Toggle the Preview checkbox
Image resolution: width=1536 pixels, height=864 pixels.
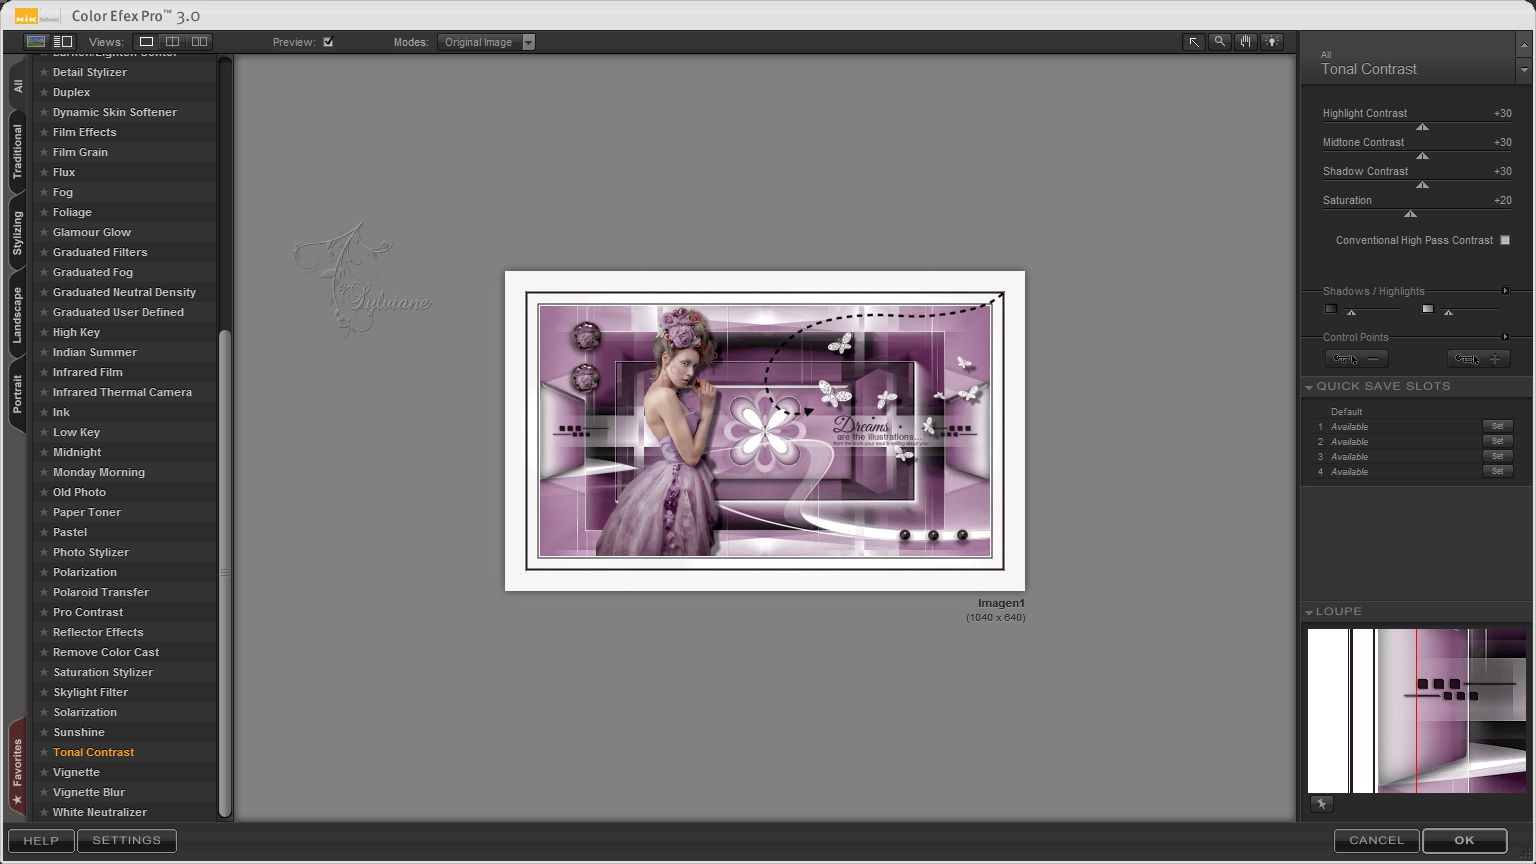pyautogui.click(x=328, y=42)
